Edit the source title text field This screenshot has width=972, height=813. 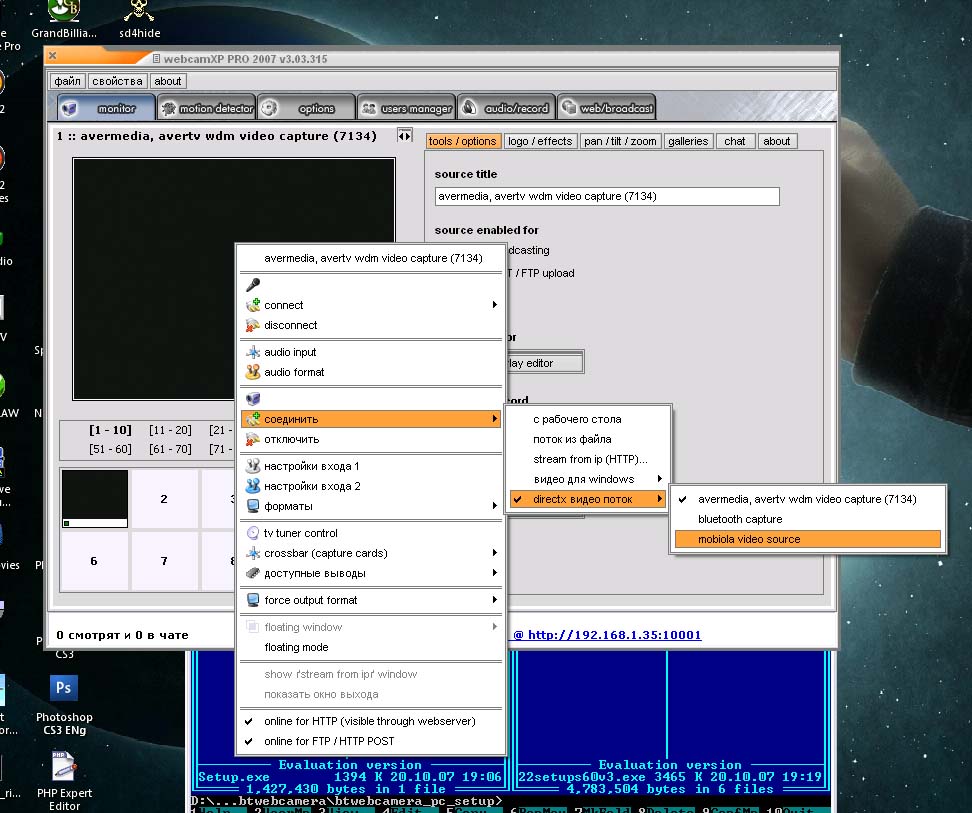coord(607,196)
